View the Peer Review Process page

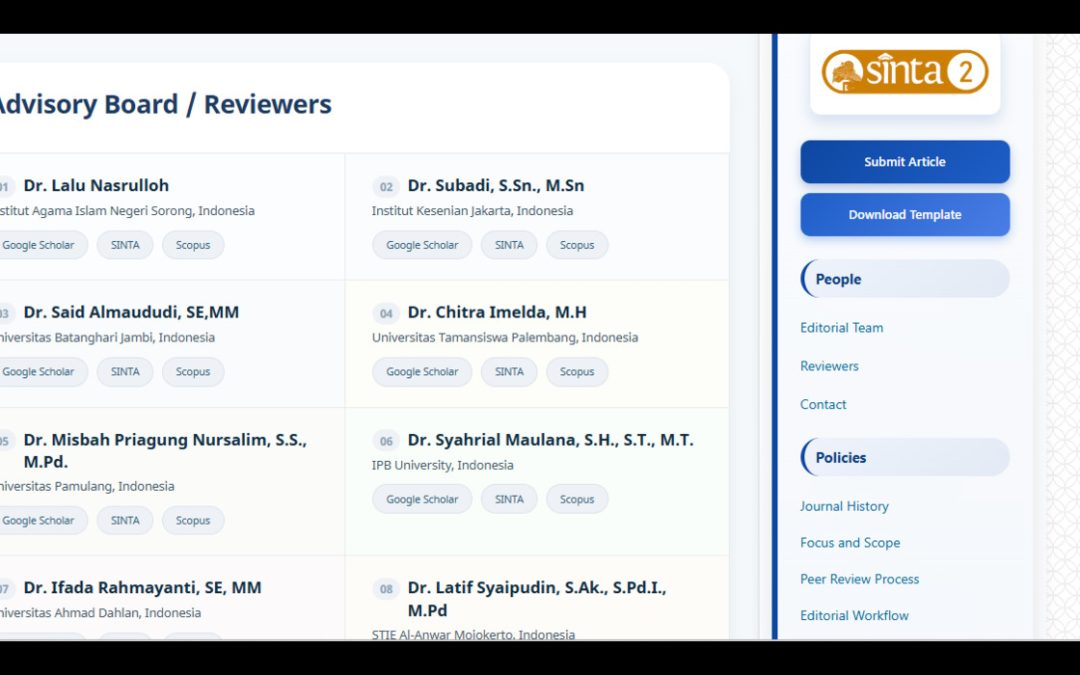pyautogui.click(x=859, y=579)
